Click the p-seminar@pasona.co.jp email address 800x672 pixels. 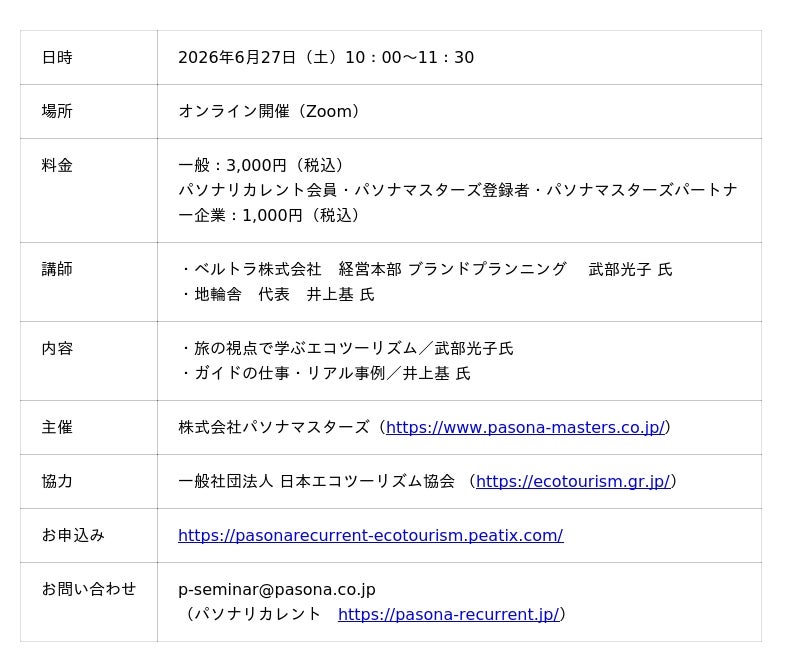tap(277, 590)
